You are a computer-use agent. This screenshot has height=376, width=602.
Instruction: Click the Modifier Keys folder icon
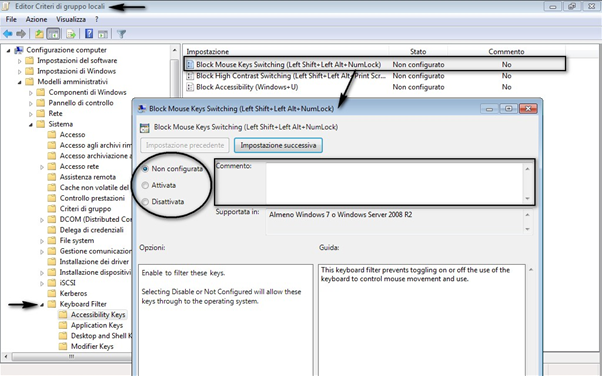click(x=63, y=346)
